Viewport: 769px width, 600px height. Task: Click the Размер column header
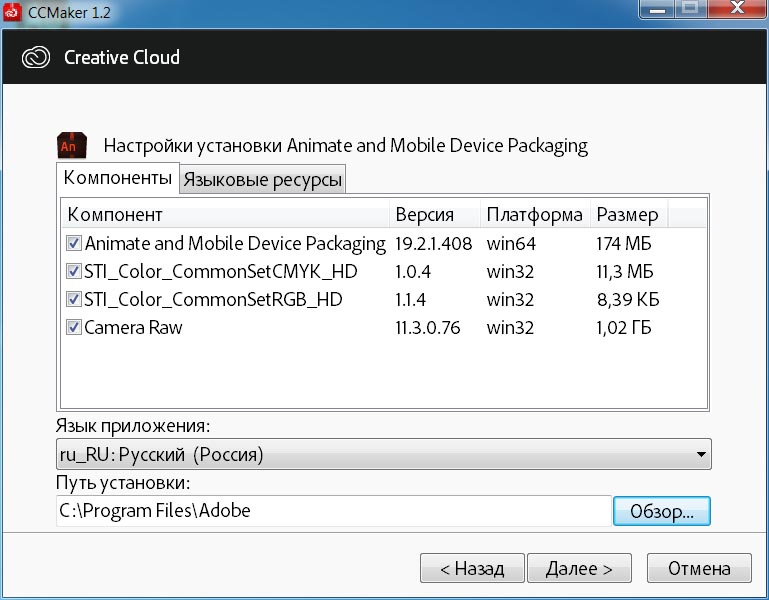(629, 214)
